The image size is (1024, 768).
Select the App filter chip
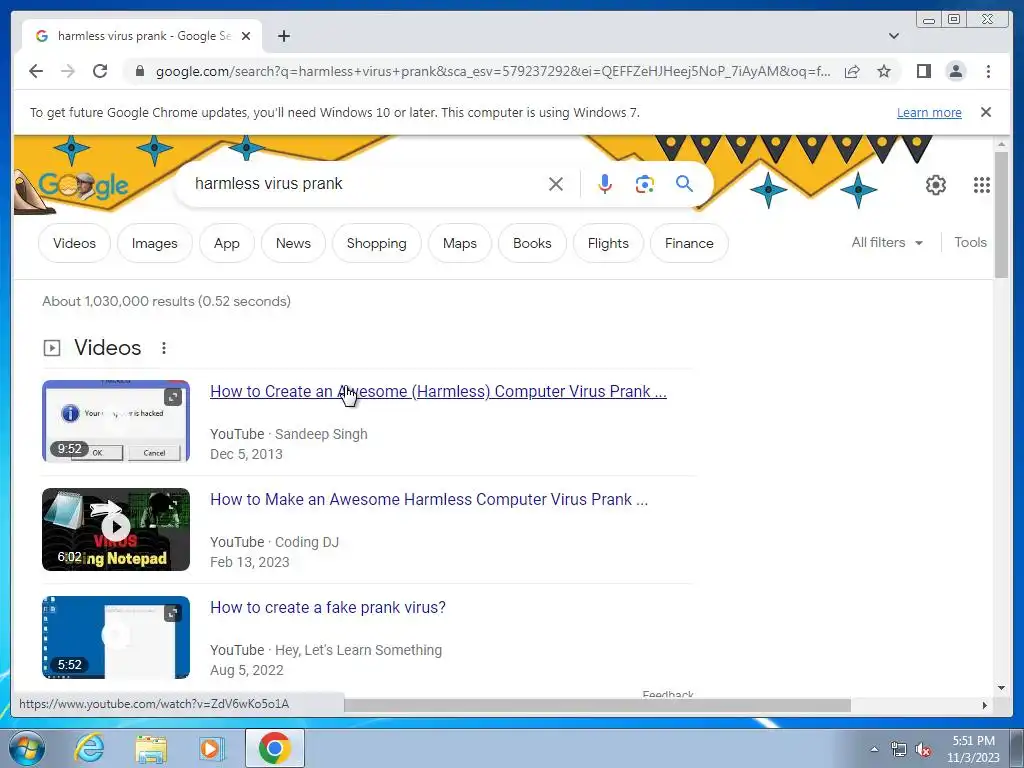pos(227,243)
